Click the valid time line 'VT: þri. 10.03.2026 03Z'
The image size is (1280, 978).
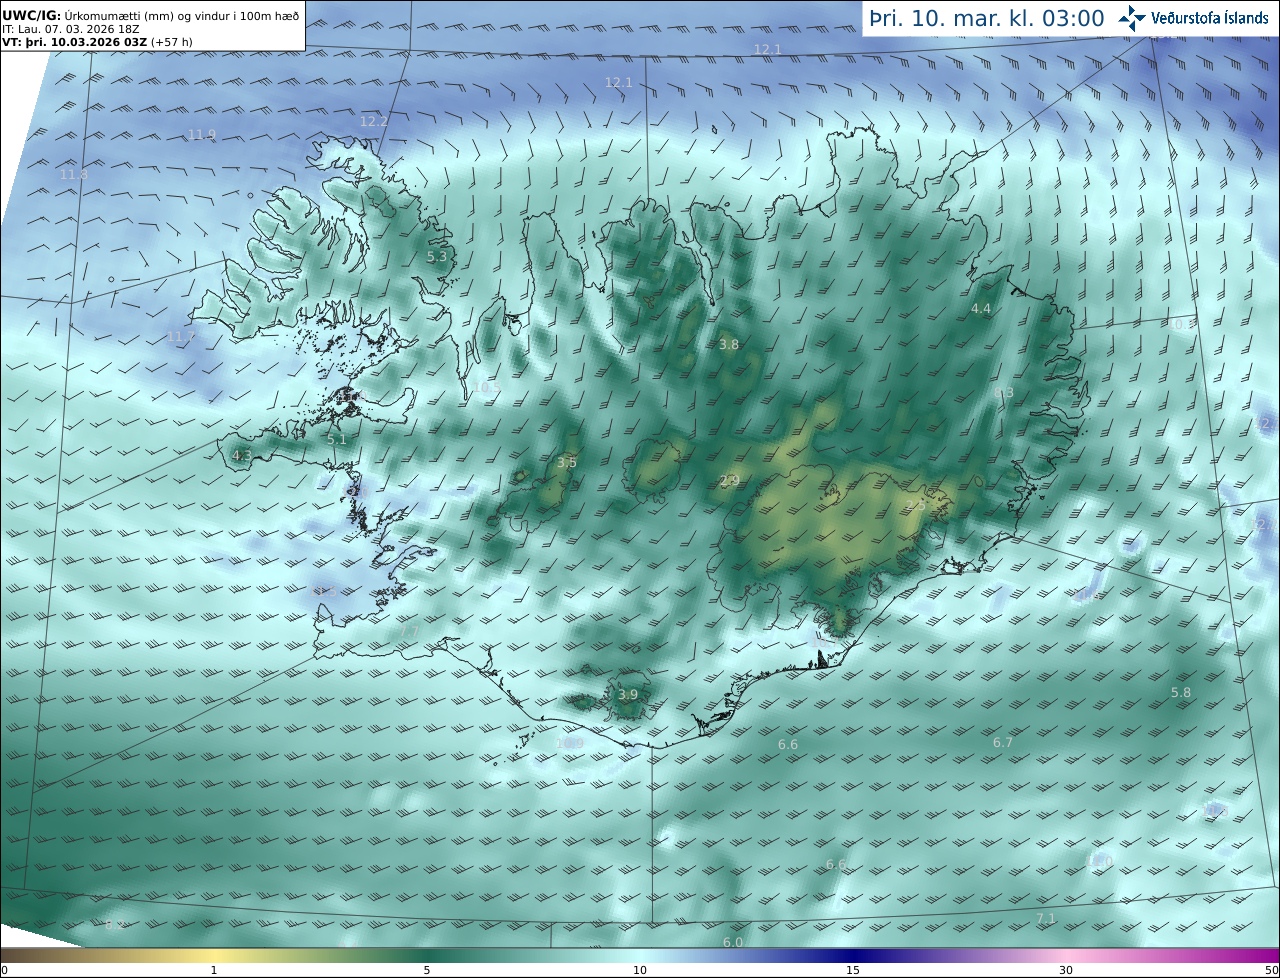(x=76, y=42)
